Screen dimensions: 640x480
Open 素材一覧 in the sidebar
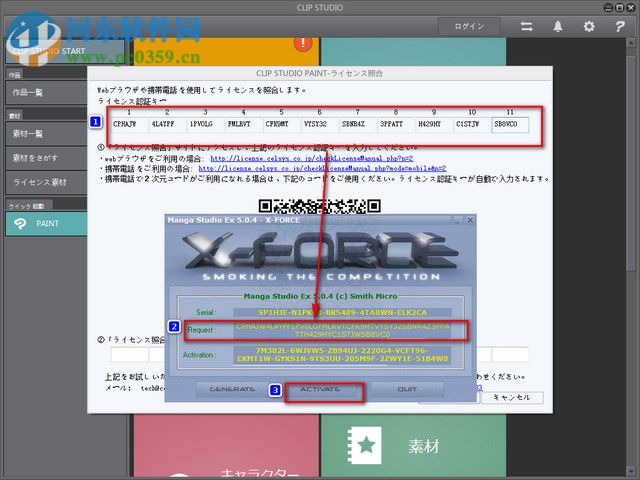click(46, 133)
